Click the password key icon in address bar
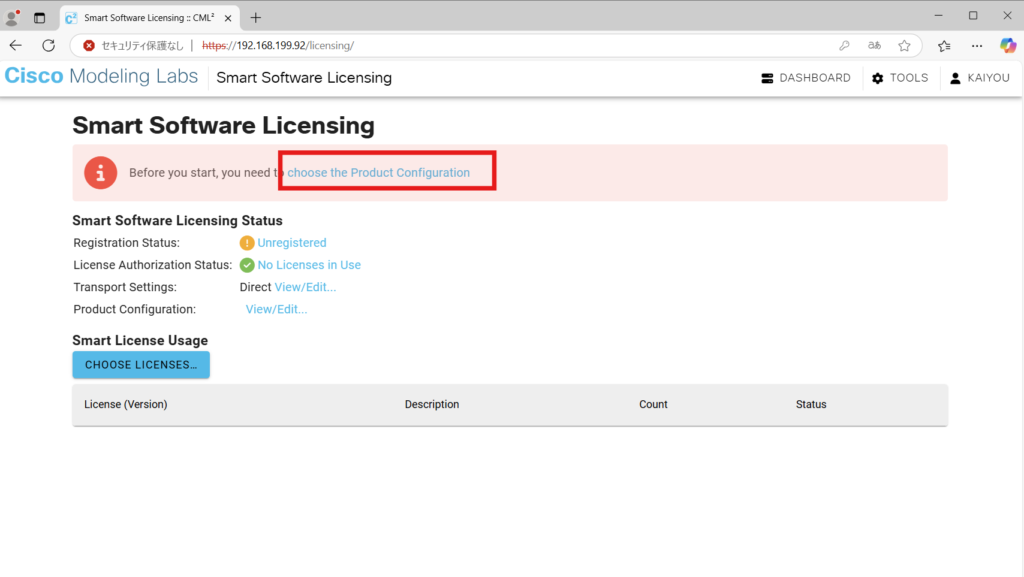Screen dimensions: 1024x577 (844, 45)
